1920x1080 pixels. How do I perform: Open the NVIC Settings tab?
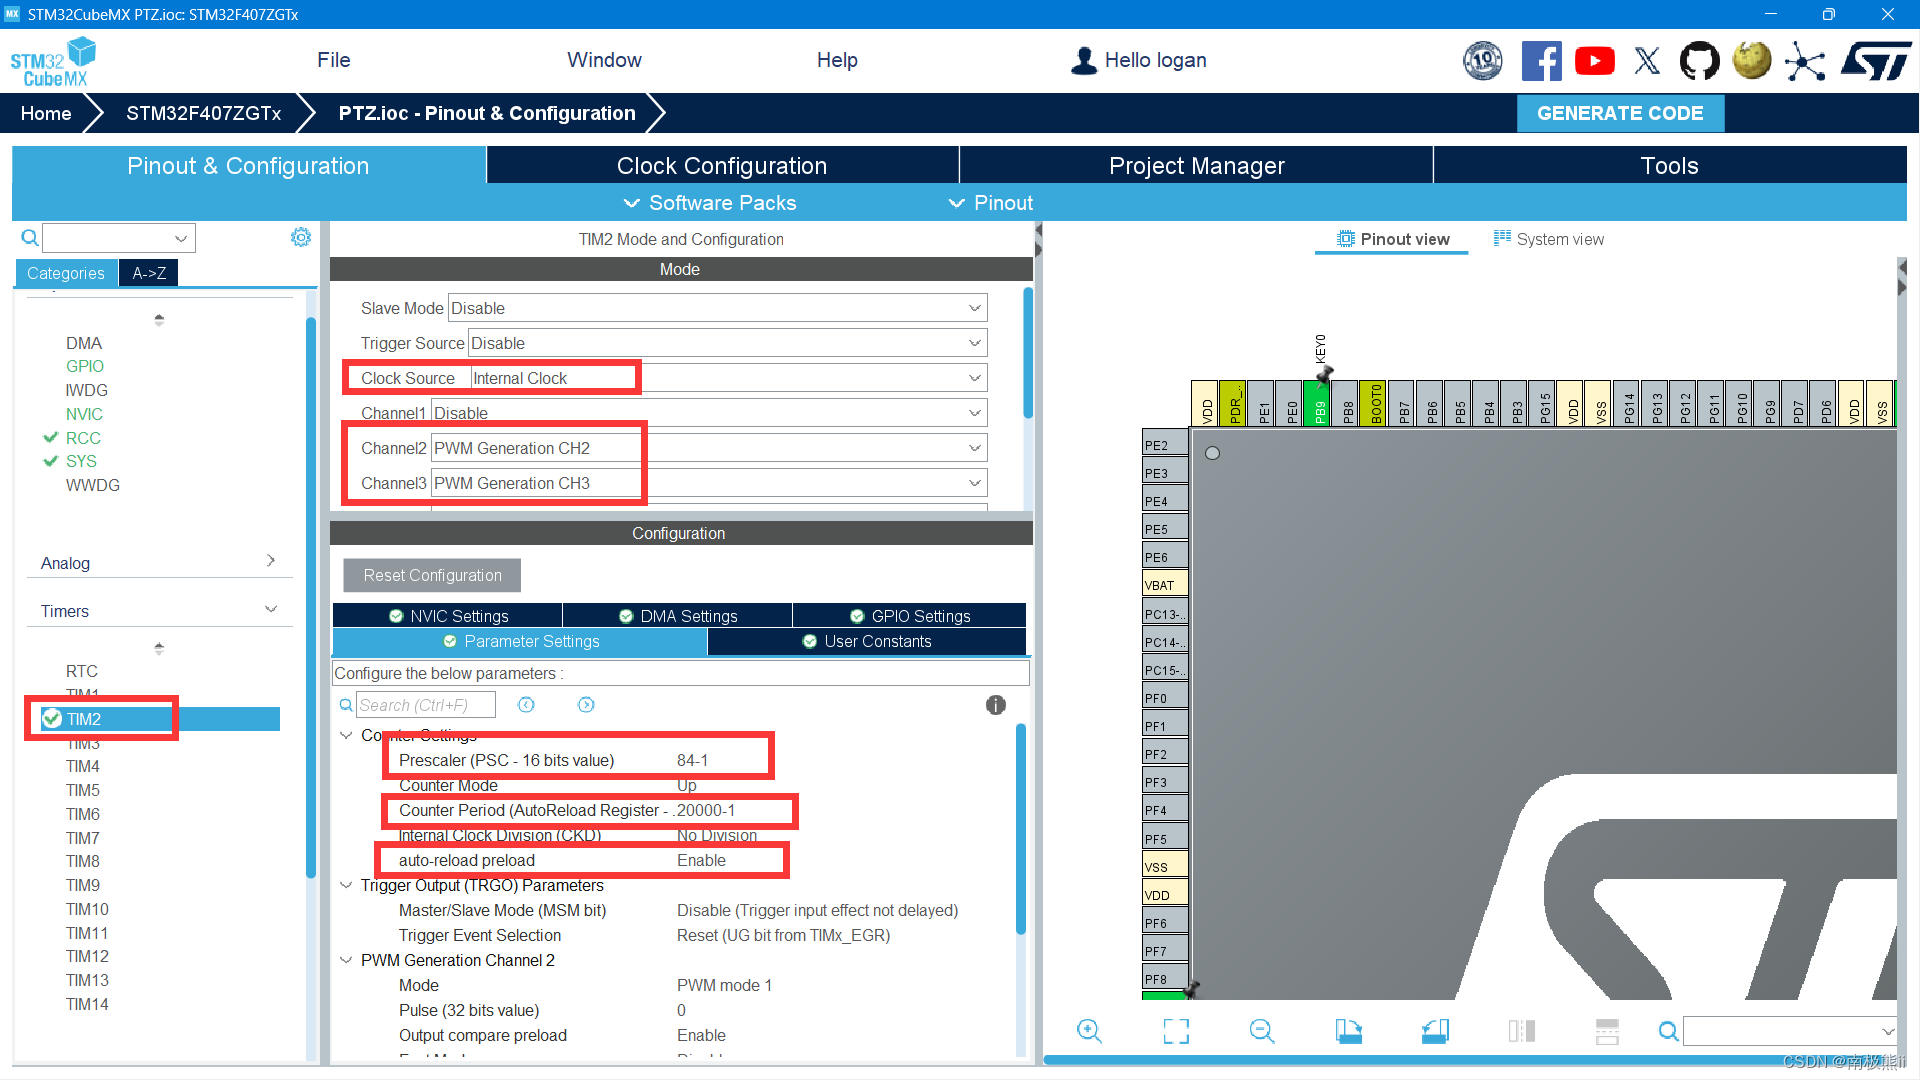(447, 616)
